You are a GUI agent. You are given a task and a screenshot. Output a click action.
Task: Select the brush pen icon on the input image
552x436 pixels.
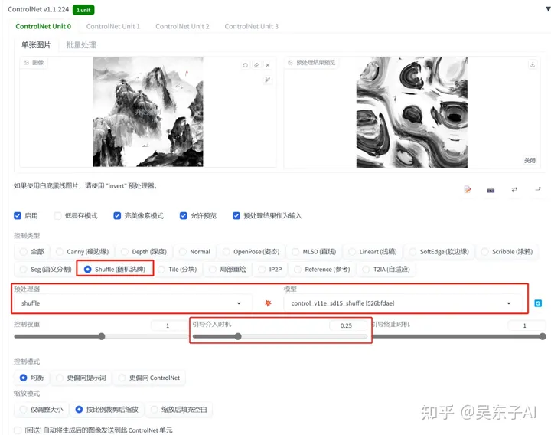click(x=268, y=80)
